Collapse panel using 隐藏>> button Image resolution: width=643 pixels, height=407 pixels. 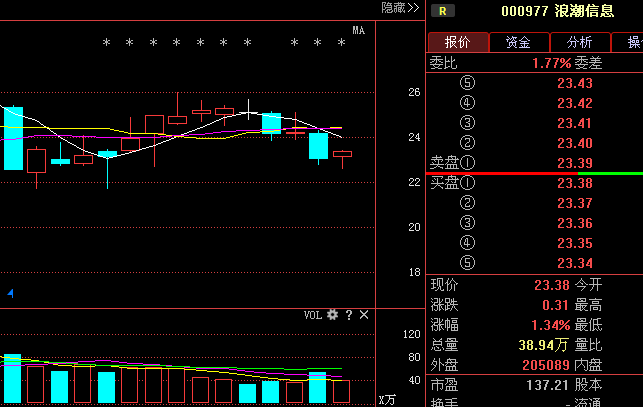point(400,8)
